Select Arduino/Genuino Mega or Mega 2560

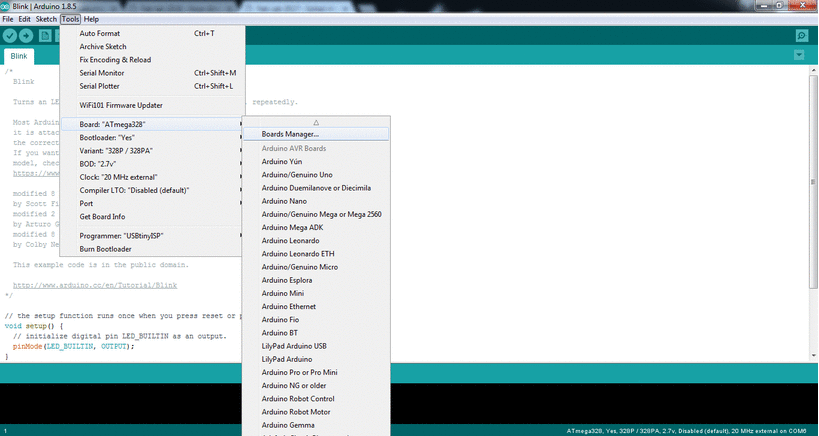coord(316,214)
